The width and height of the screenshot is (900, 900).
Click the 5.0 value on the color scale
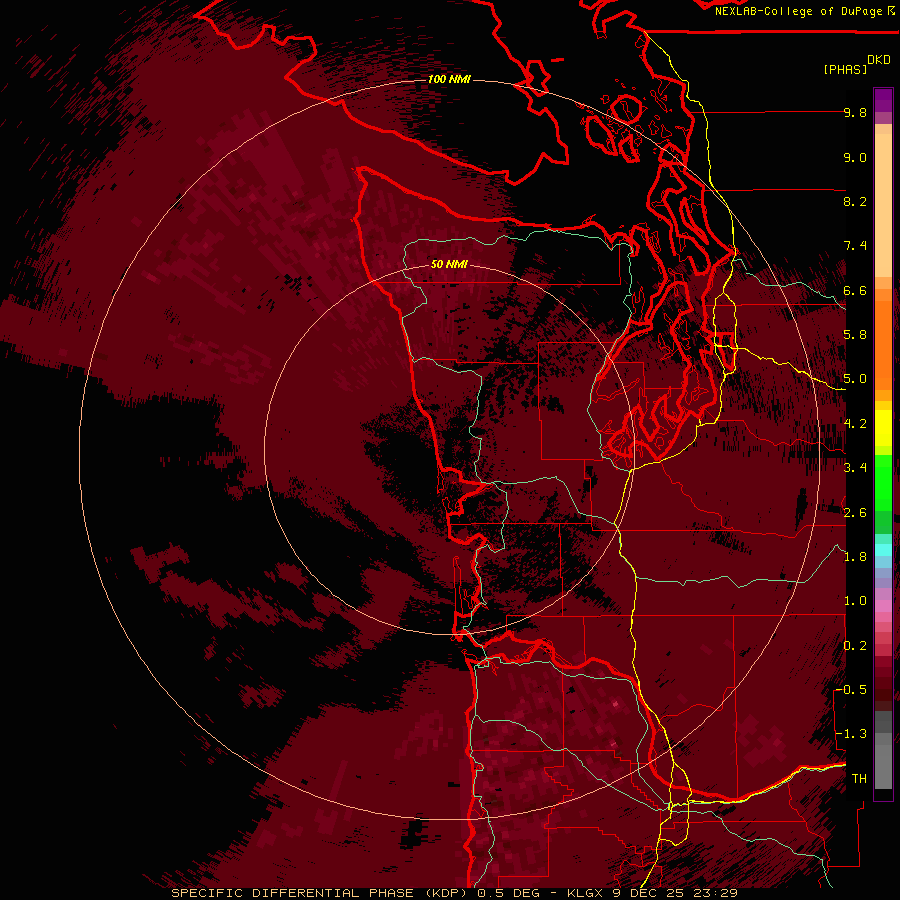[x=855, y=379]
